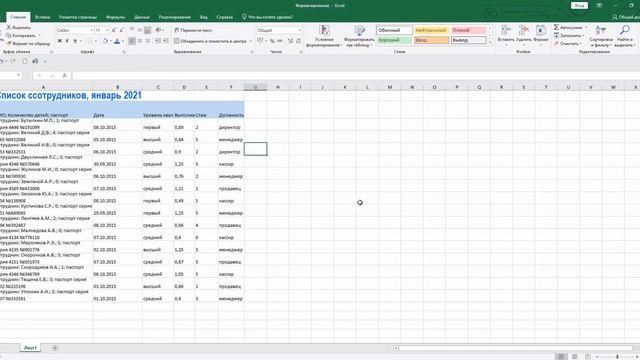Image resolution: width=640 pixels, height=360 pixels.
Task: Toggle top vertical alignment
Action: click(132, 30)
